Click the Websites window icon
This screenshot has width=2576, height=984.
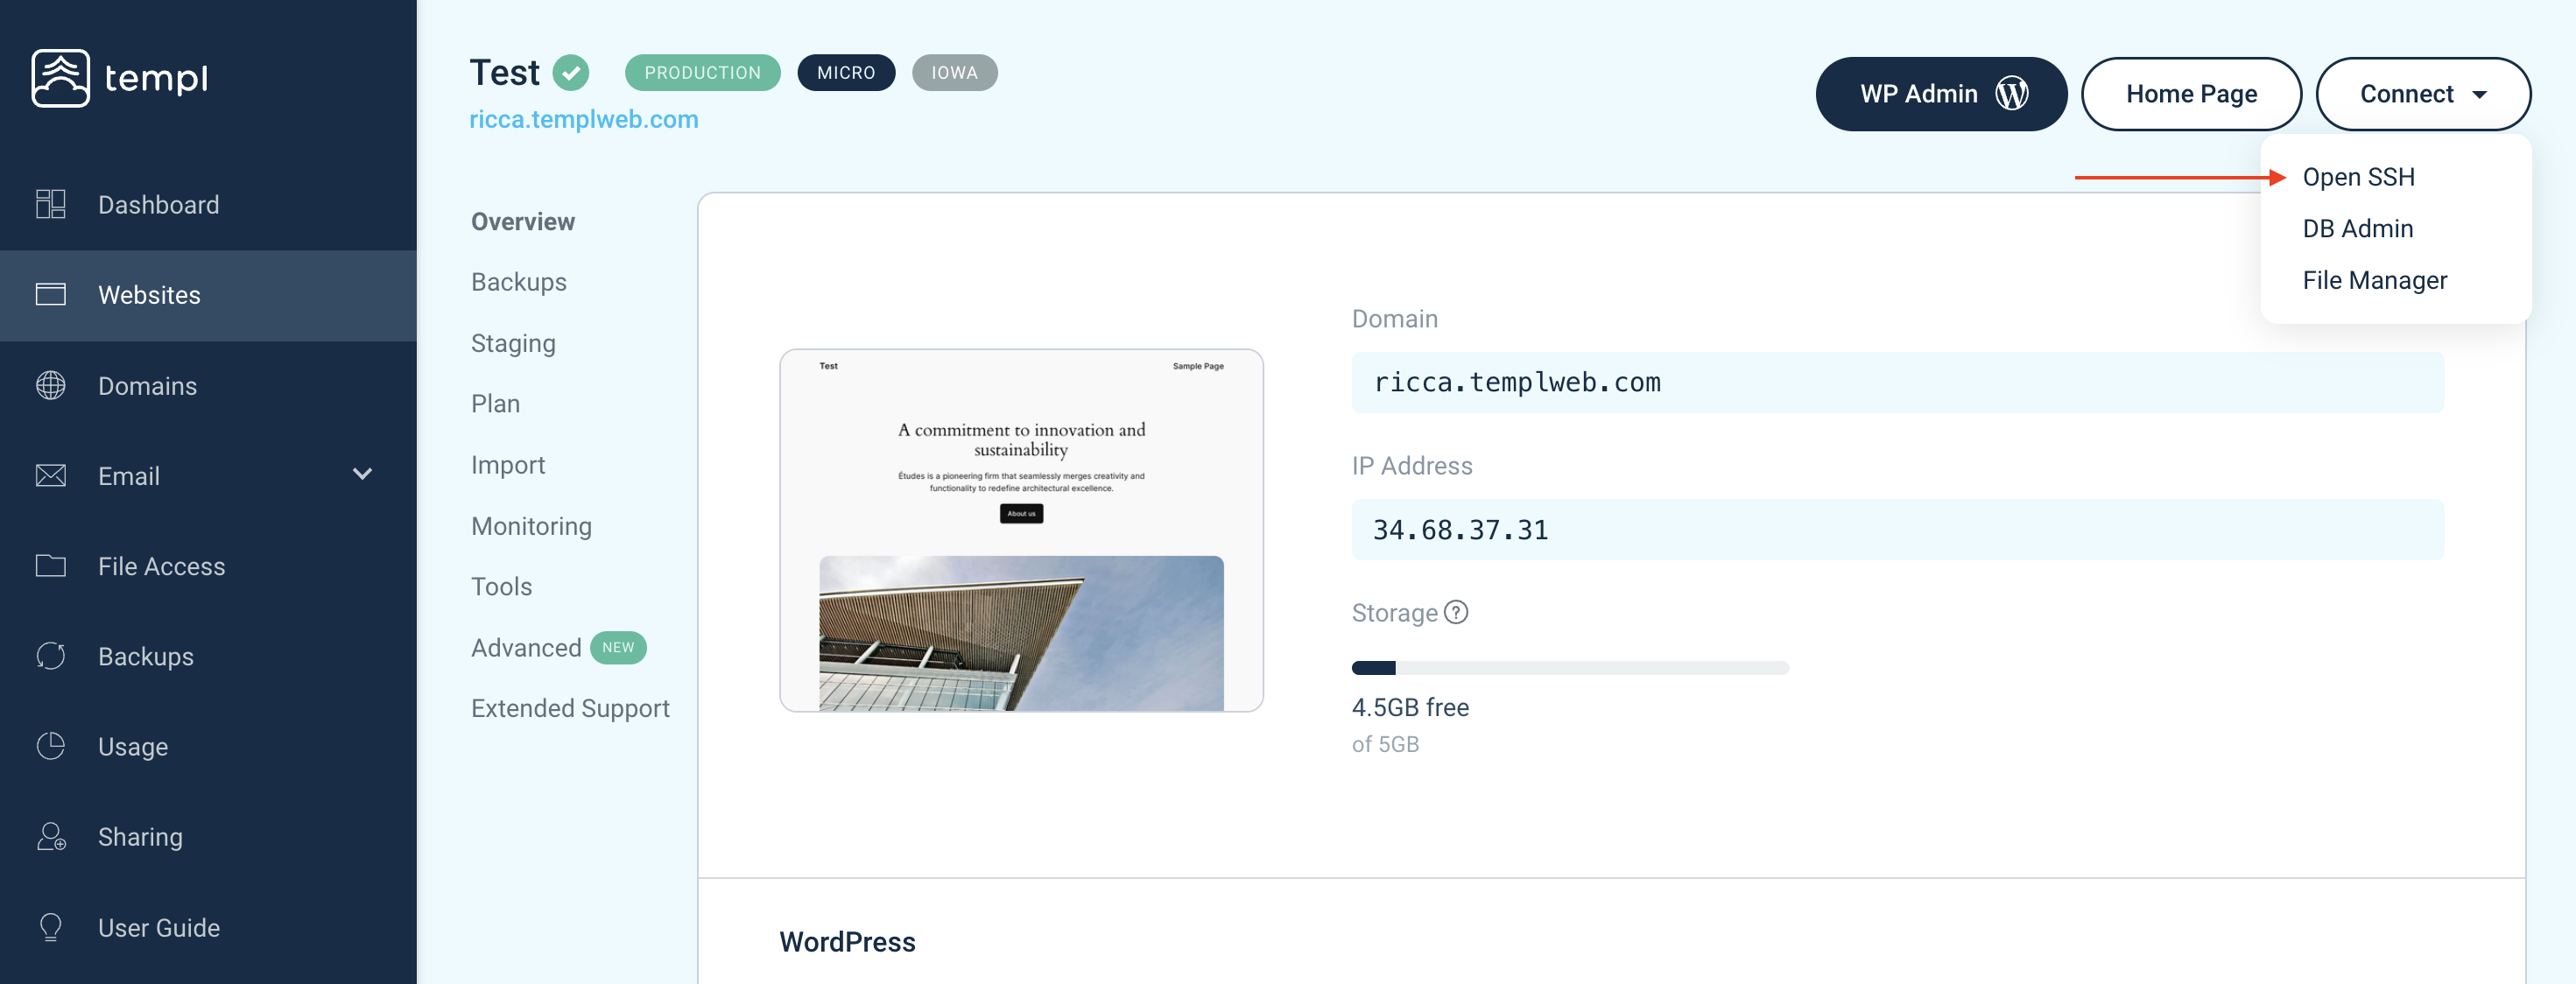(51, 294)
